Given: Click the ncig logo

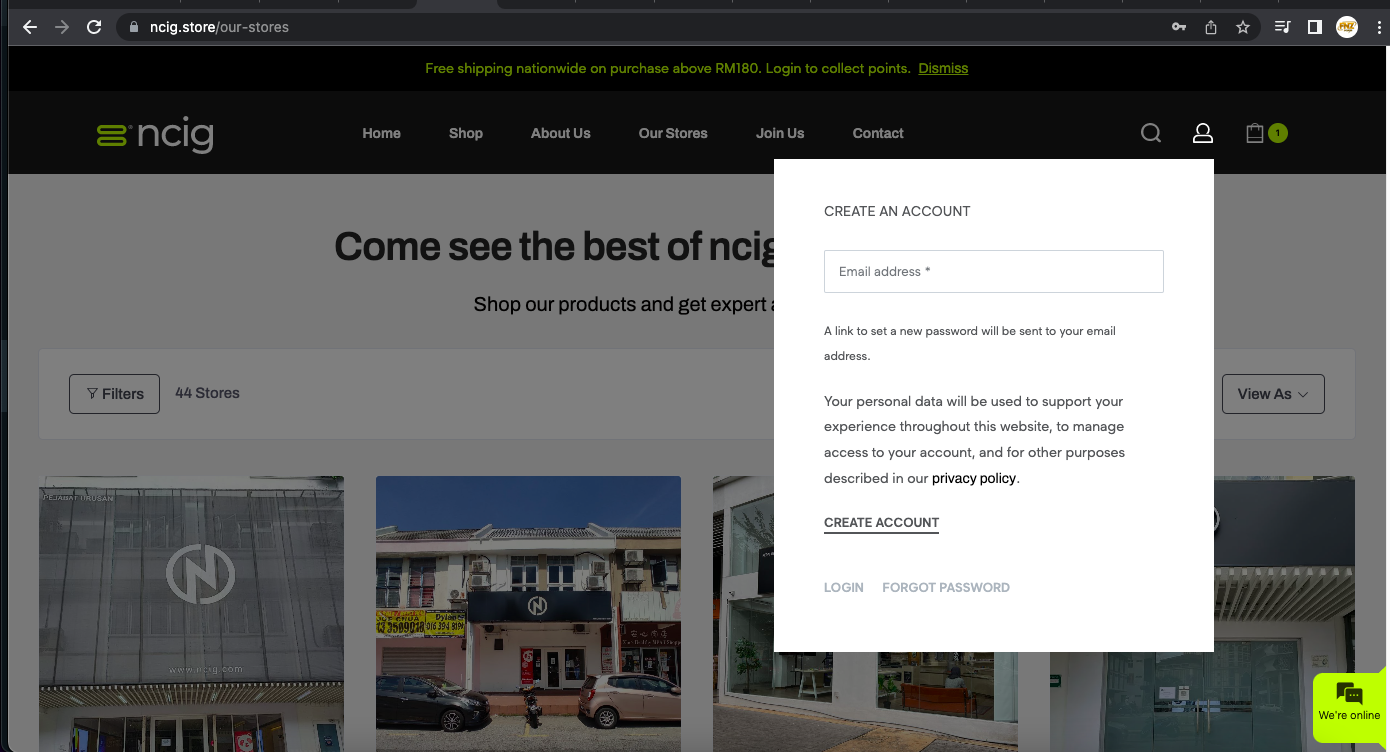Looking at the screenshot, I should coord(155,134).
